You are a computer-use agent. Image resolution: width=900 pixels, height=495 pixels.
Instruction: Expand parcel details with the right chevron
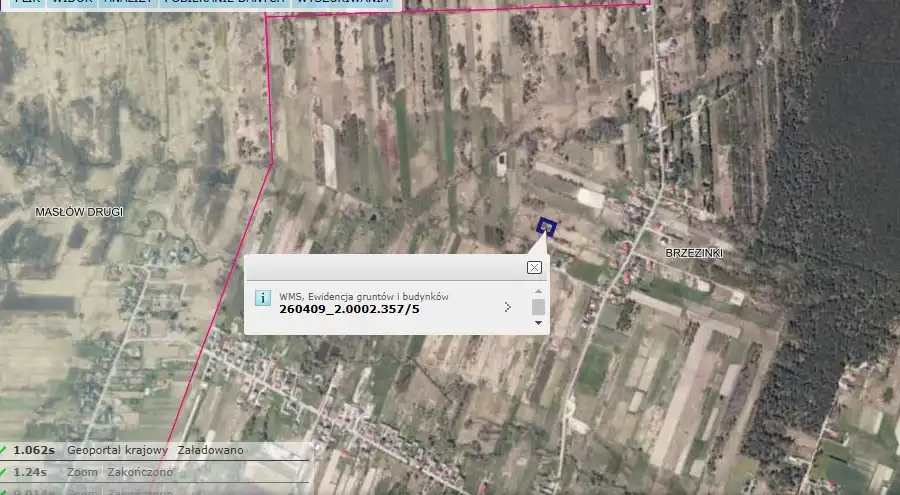(507, 307)
